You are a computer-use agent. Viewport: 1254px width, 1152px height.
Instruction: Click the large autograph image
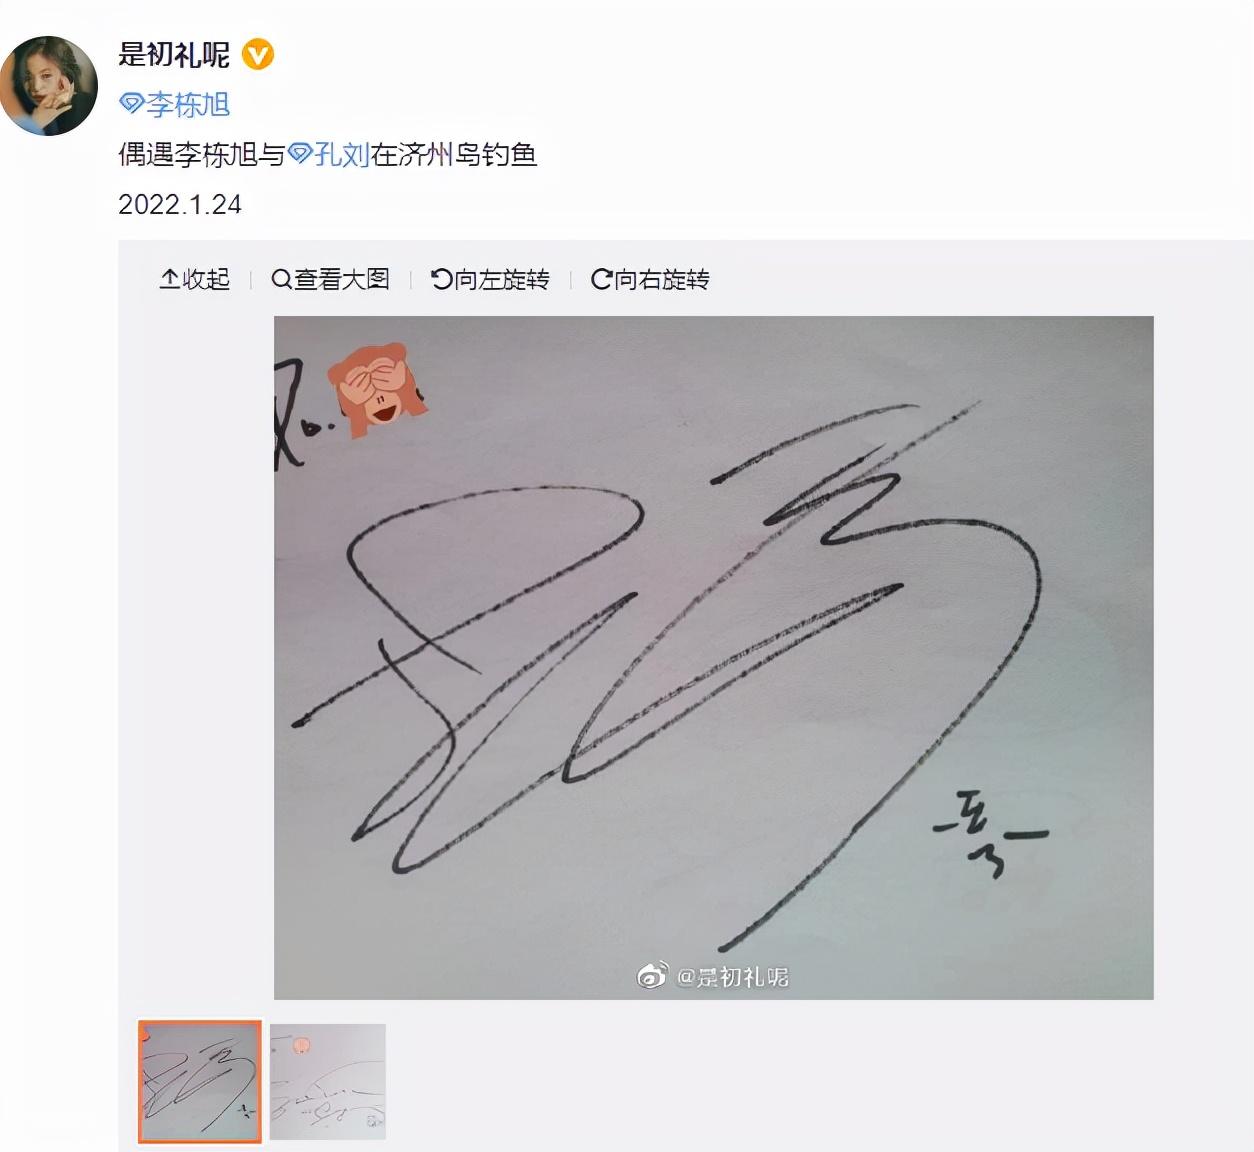click(713, 657)
